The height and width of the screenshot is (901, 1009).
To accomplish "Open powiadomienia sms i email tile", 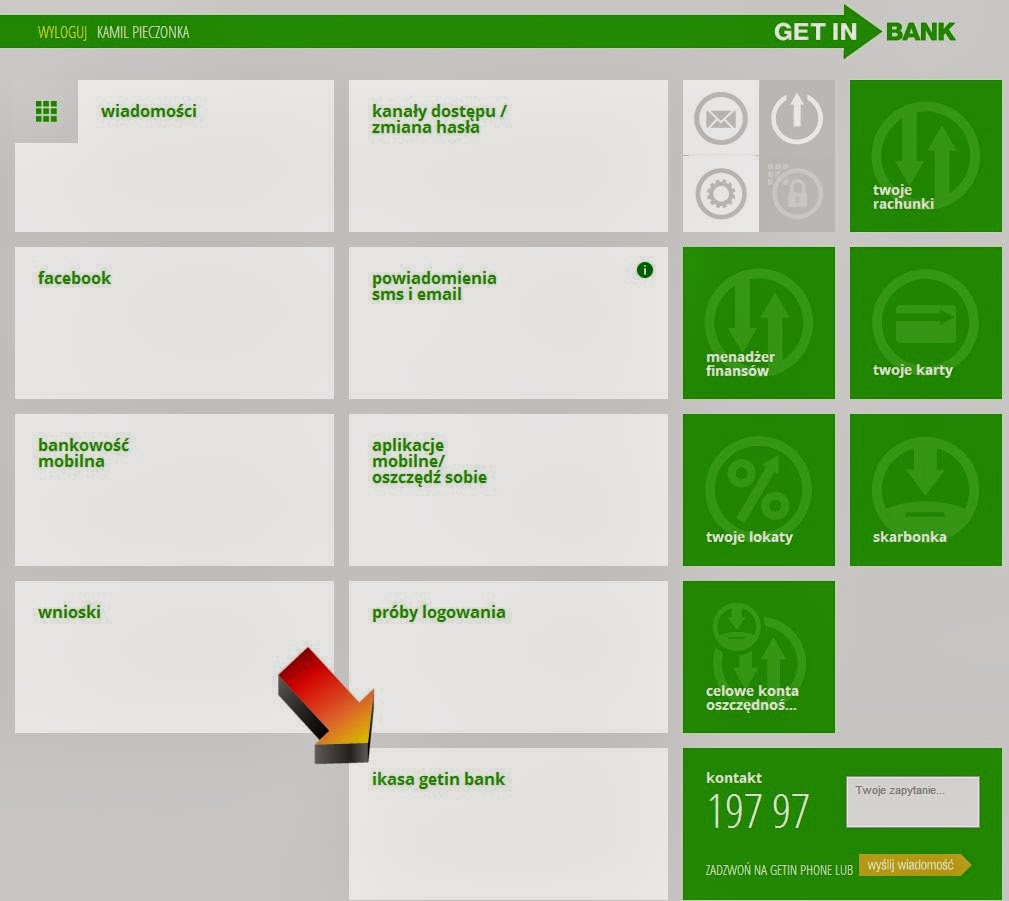I will click(x=508, y=323).
